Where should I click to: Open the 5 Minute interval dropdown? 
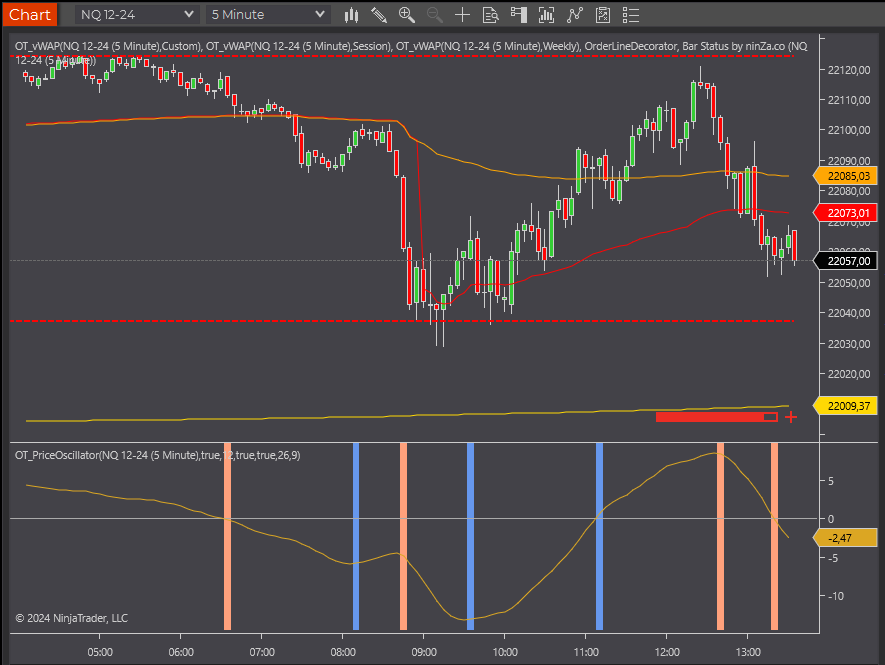266,14
